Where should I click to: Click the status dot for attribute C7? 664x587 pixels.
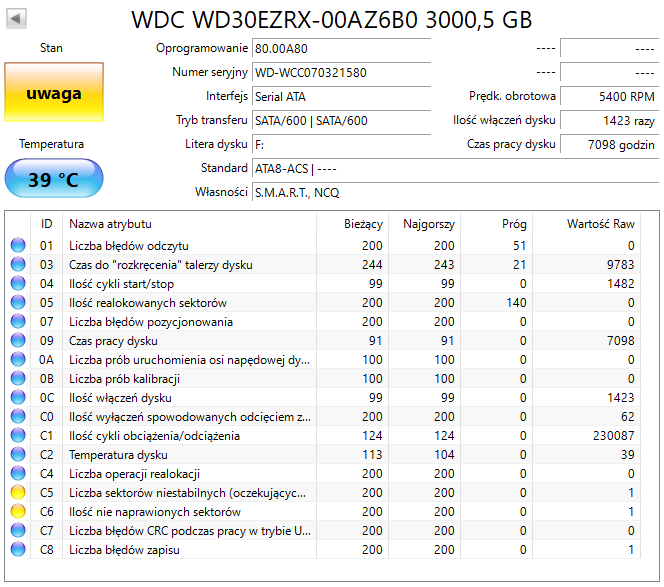pos(18,530)
